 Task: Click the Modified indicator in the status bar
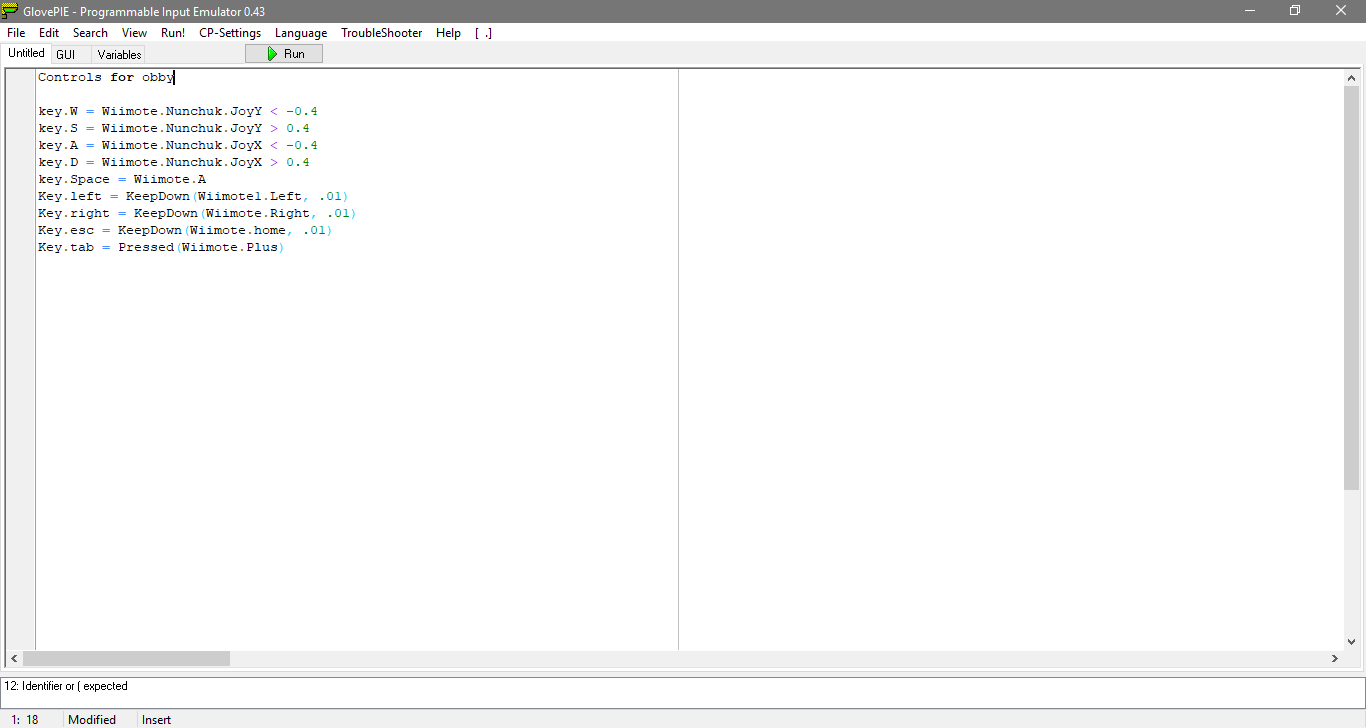coord(91,719)
